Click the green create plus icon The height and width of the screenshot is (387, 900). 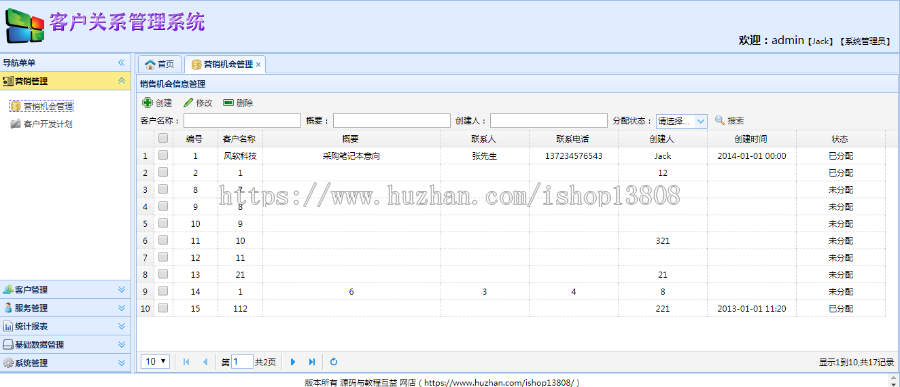pyautogui.click(x=147, y=103)
